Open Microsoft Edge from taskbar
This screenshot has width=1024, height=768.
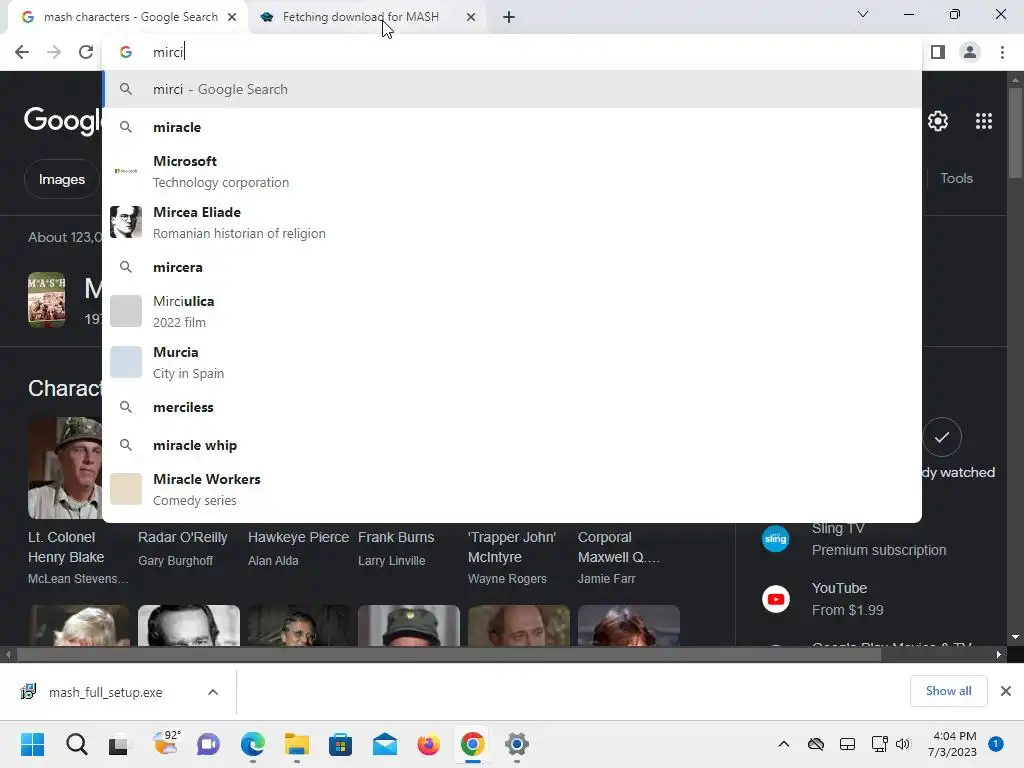[x=253, y=744]
